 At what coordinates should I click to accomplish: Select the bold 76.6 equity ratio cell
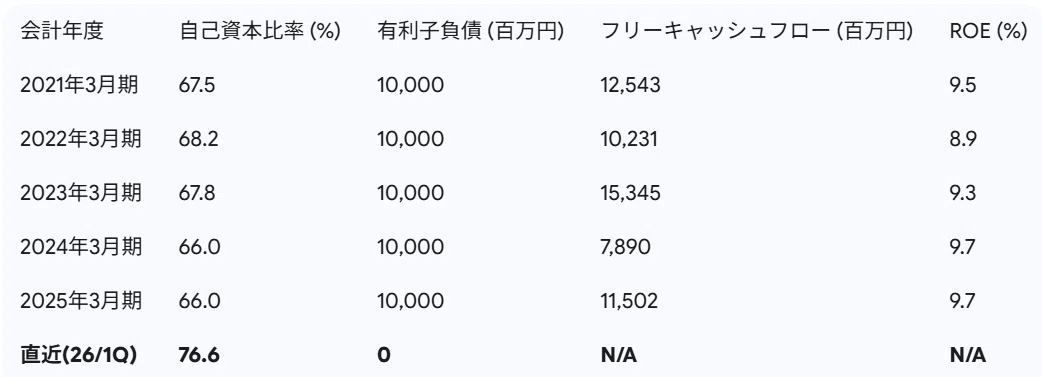click(x=199, y=355)
